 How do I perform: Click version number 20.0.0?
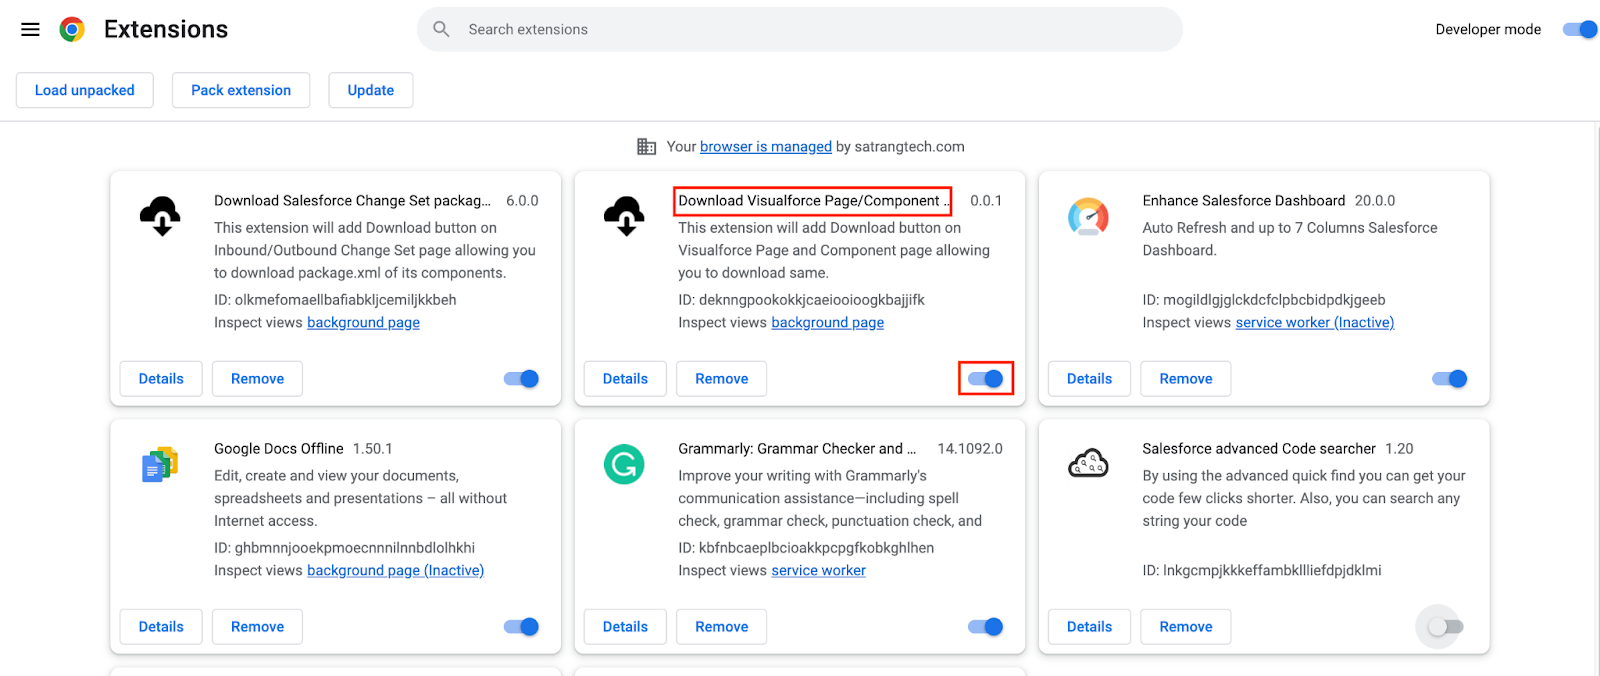pyautogui.click(x=1375, y=200)
